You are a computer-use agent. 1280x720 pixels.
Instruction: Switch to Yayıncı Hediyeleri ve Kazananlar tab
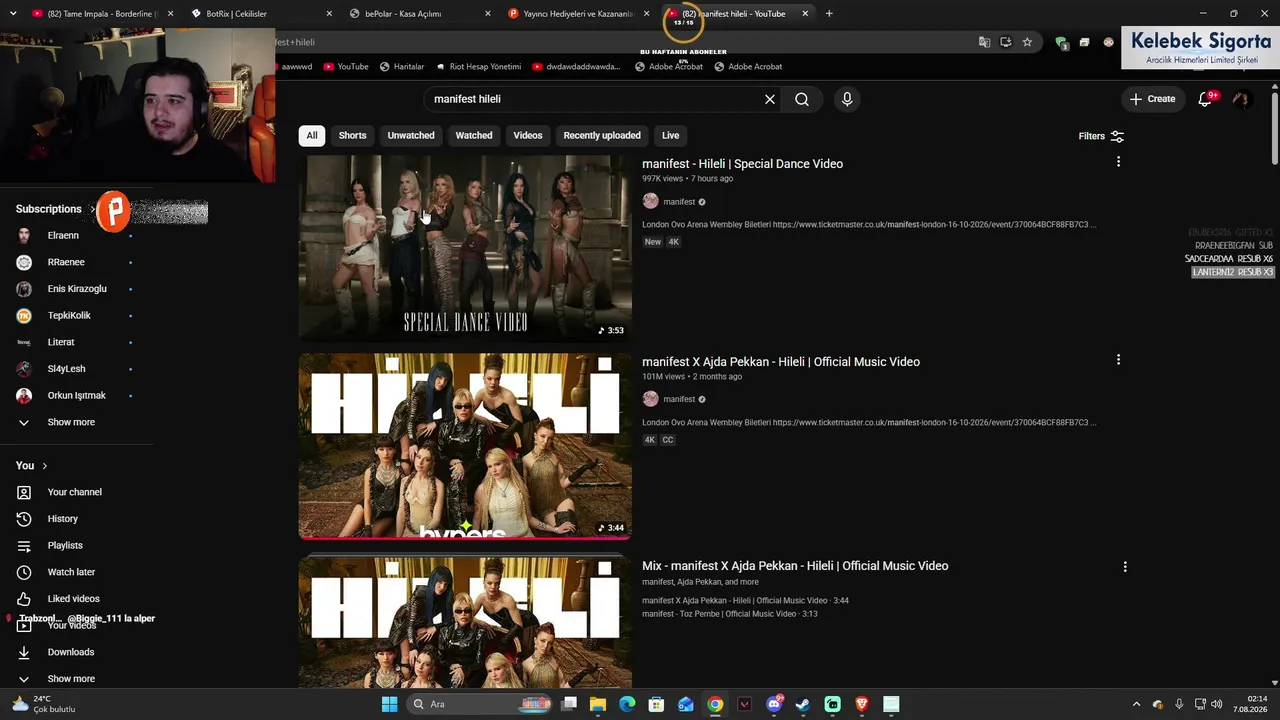(x=576, y=14)
